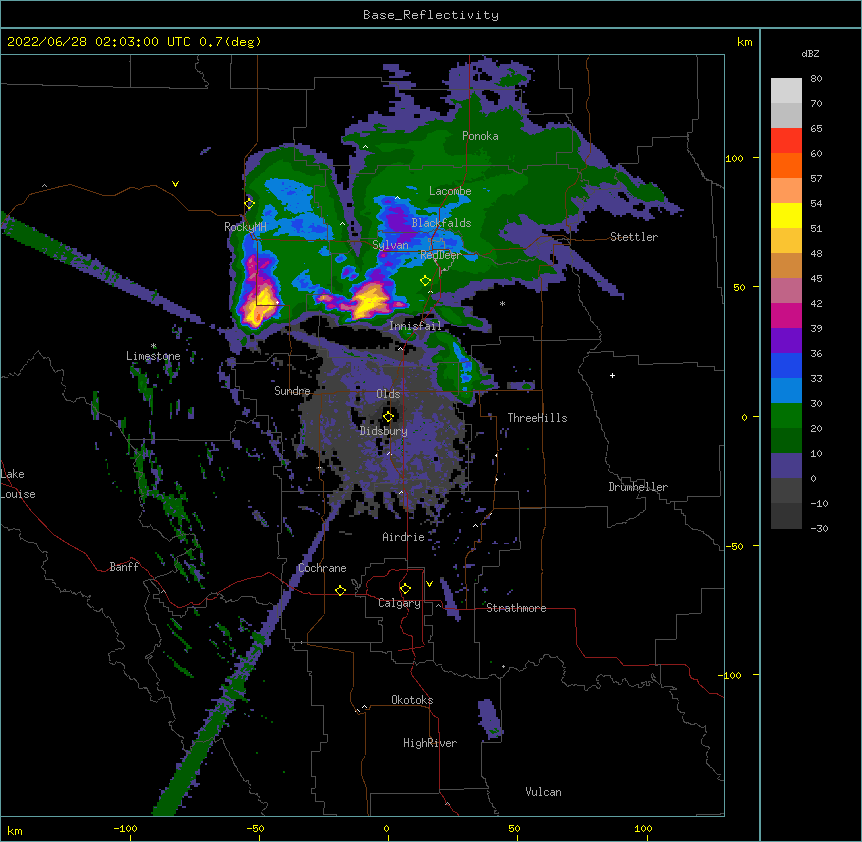Pick the bright green 20–30 dBZ swatch
This screenshot has height=842, width=862.
pos(786,416)
